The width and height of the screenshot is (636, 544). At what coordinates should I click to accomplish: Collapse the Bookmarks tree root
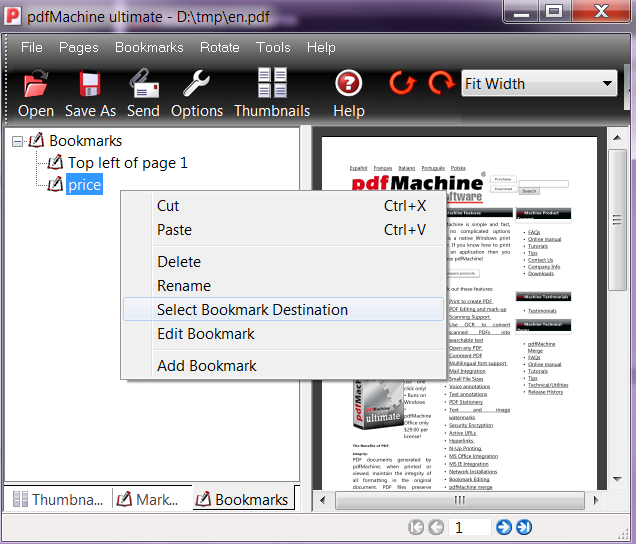click(18, 142)
